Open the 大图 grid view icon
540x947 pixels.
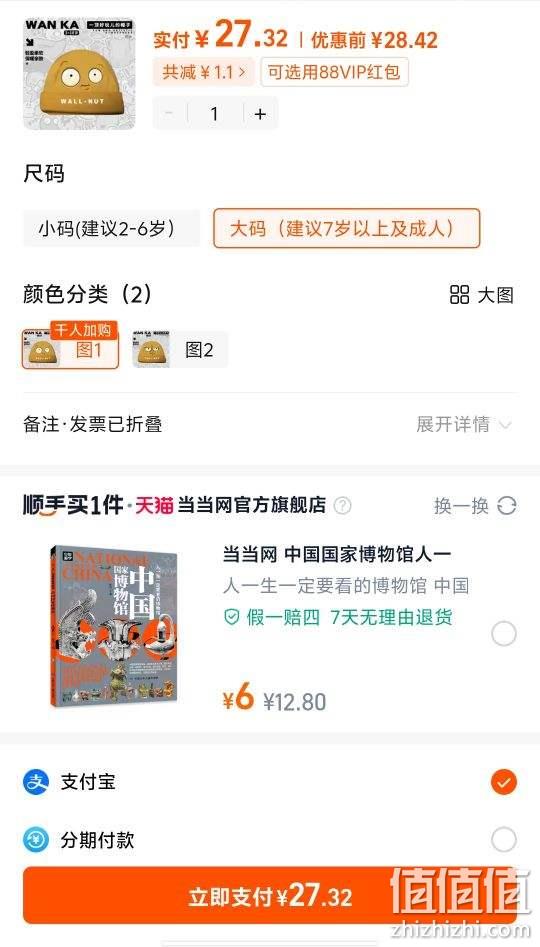[x=460, y=295]
